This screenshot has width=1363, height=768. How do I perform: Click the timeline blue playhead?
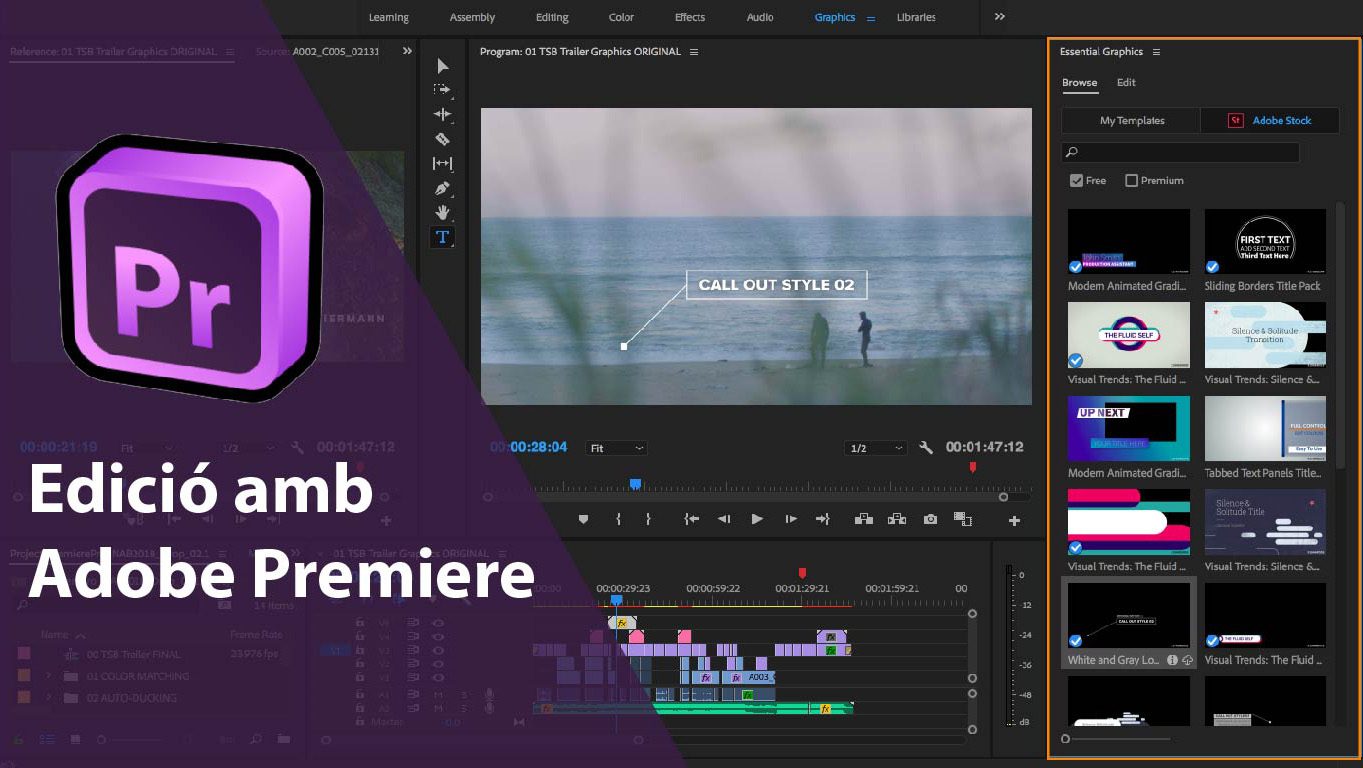tap(617, 600)
